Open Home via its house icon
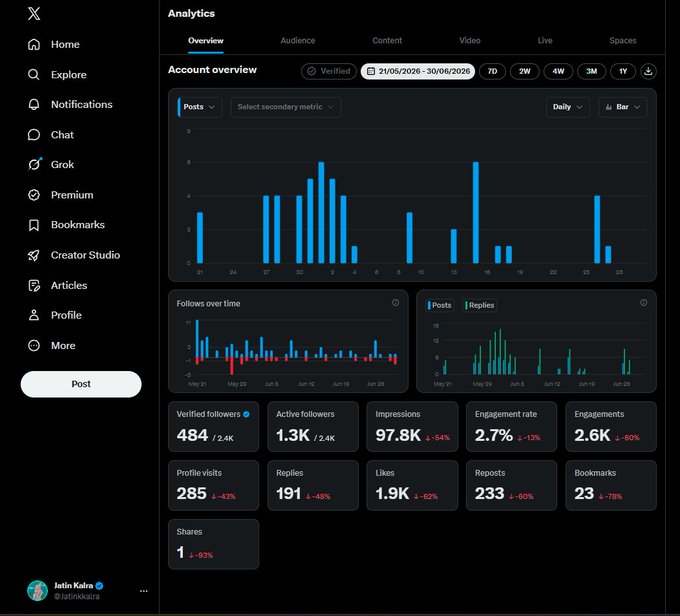Image resolution: width=680 pixels, height=616 pixels. coord(34,44)
